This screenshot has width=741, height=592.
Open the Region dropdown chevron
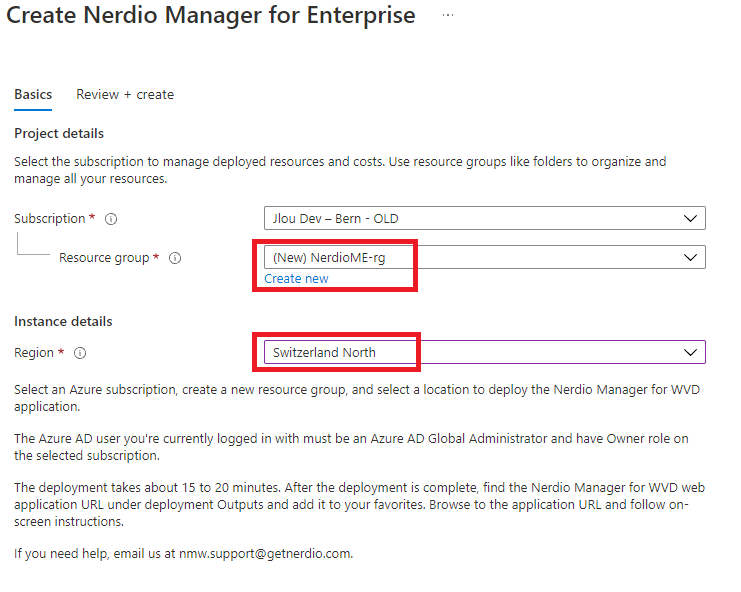690,352
